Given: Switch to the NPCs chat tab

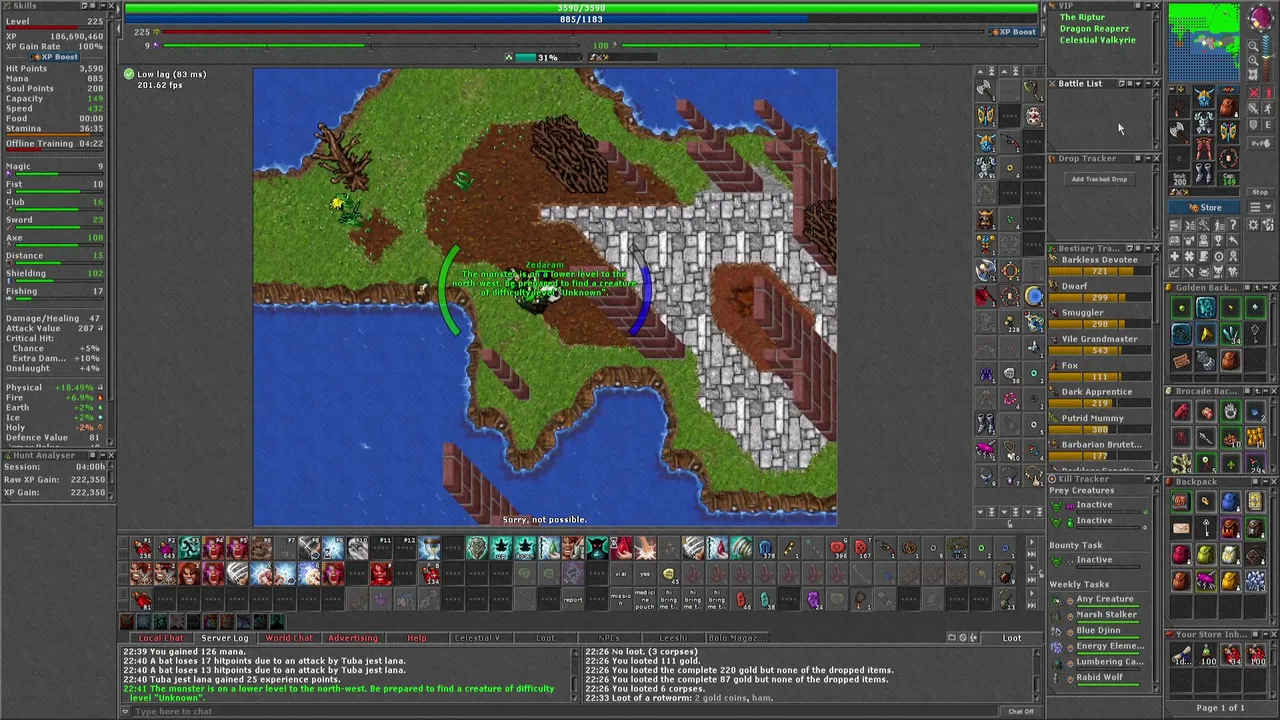Looking at the screenshot, I should tap(609, 638).
